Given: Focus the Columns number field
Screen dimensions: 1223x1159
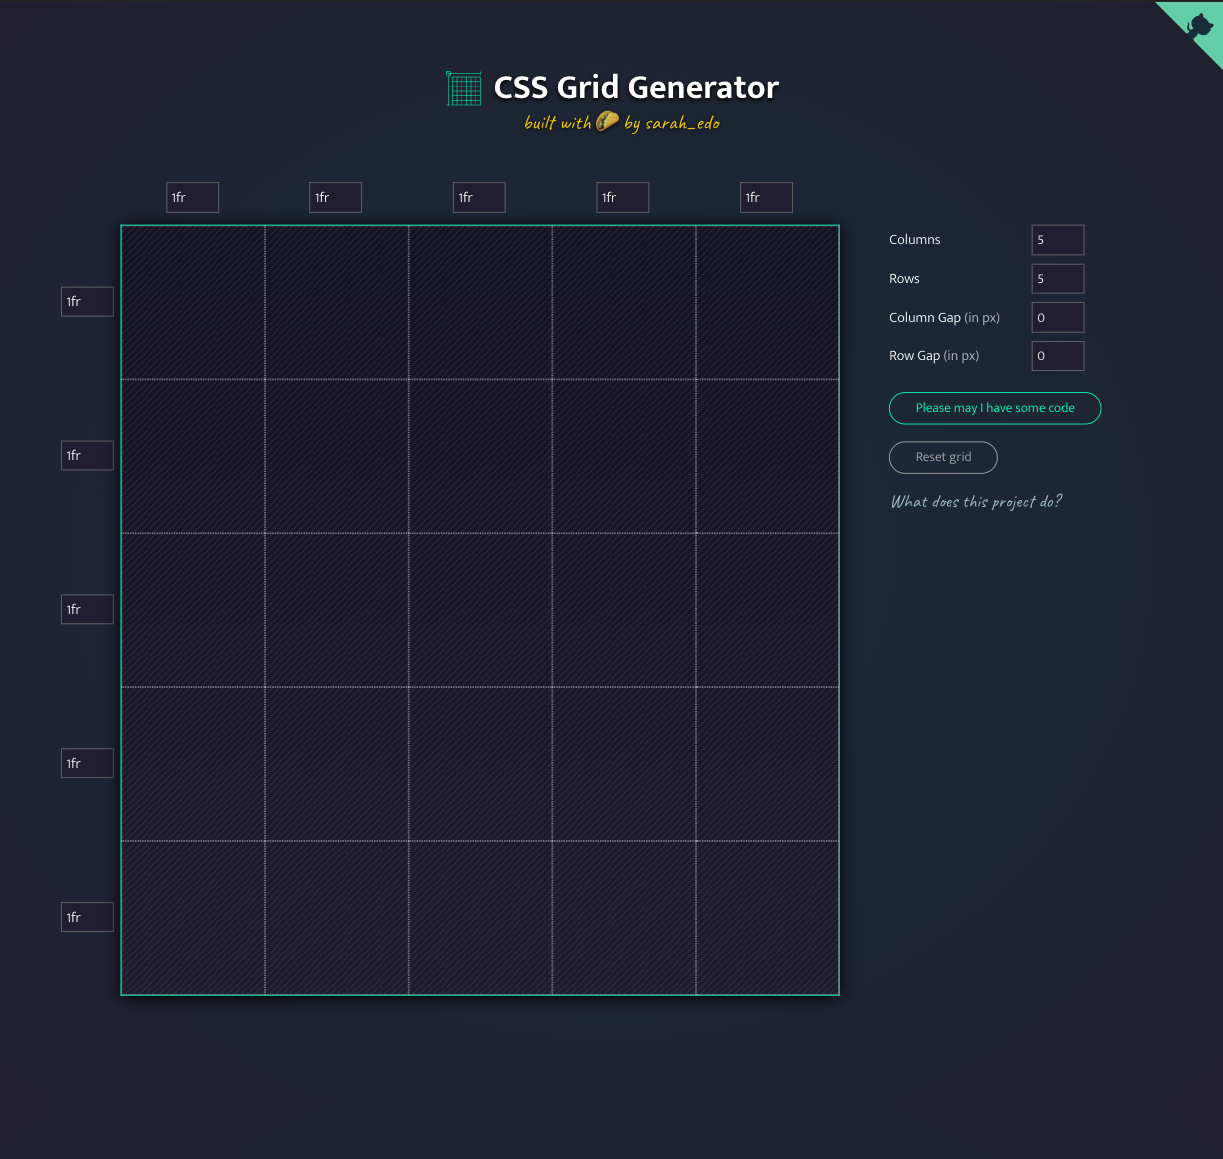Looking at the screenshot, I should click(1058, 240).
